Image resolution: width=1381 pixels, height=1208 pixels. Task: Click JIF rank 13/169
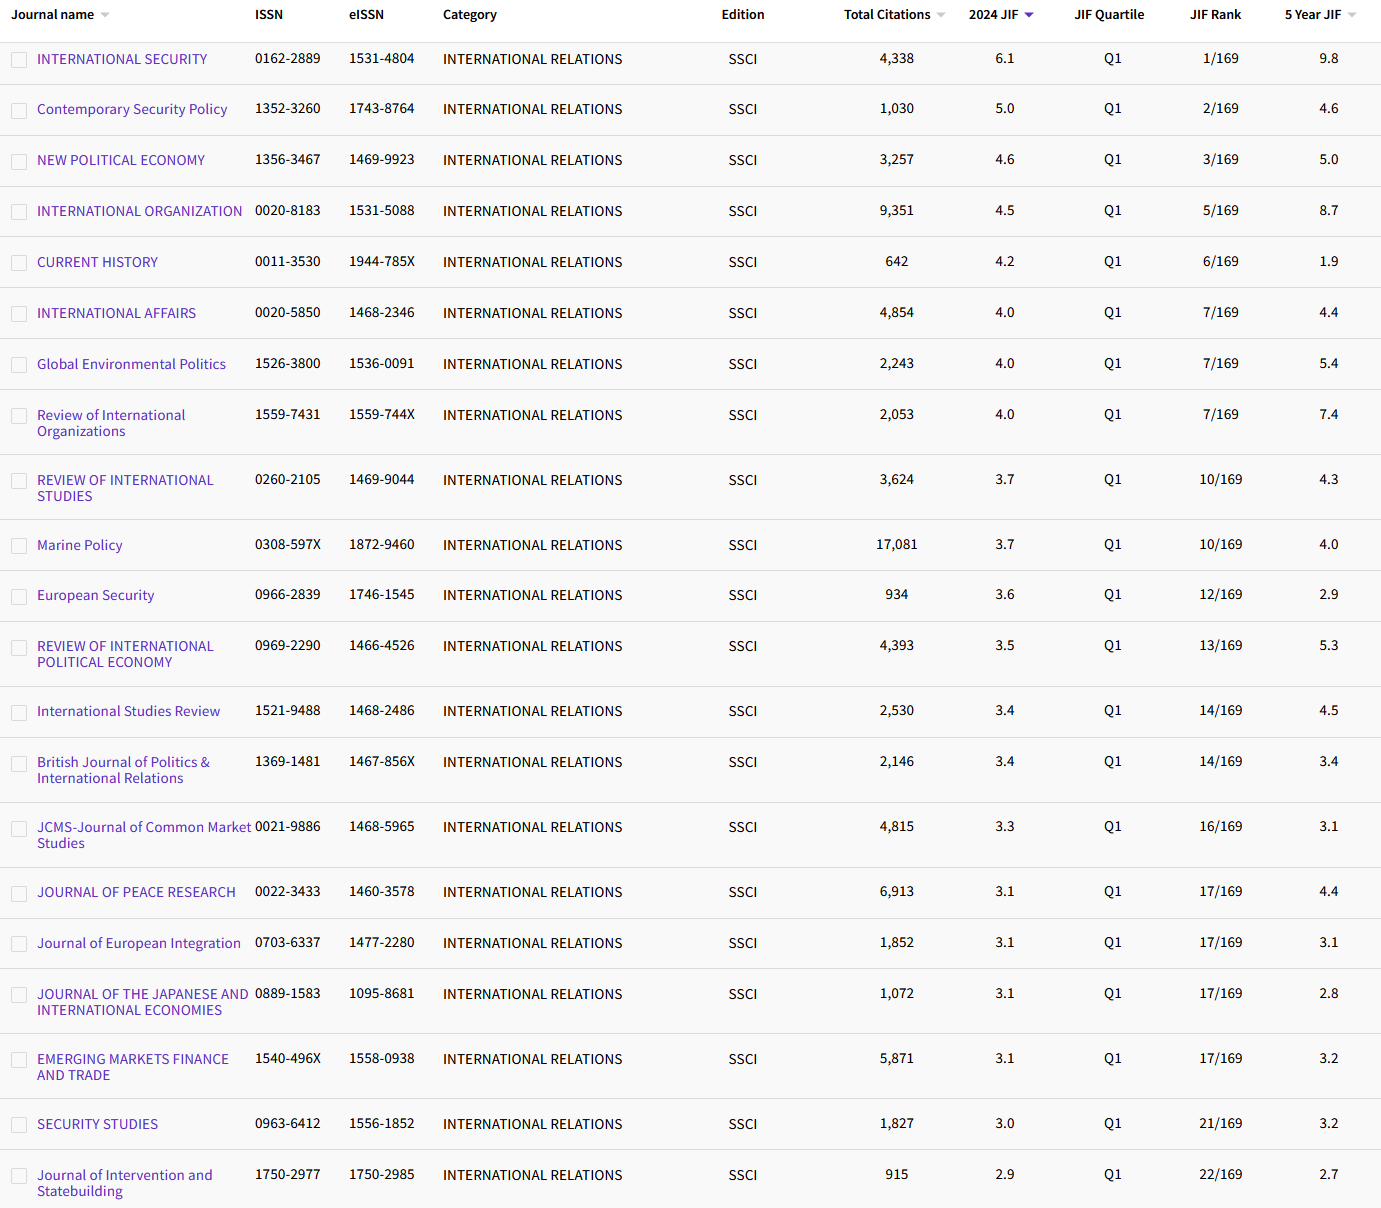click(x=1221, y=646)
